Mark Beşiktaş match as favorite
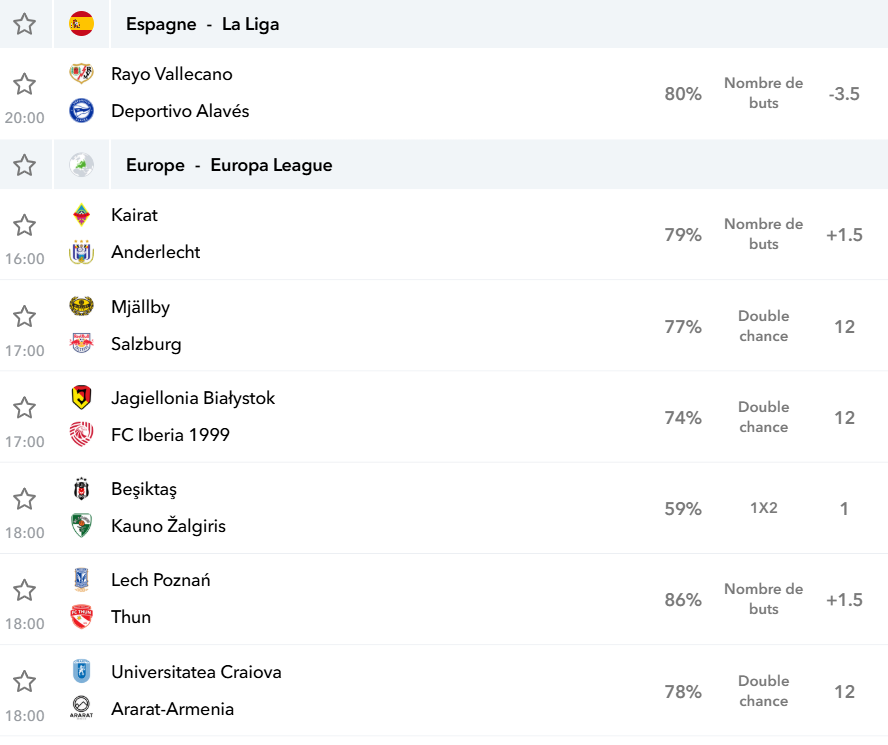888x745 pixels. click(24, 499)
